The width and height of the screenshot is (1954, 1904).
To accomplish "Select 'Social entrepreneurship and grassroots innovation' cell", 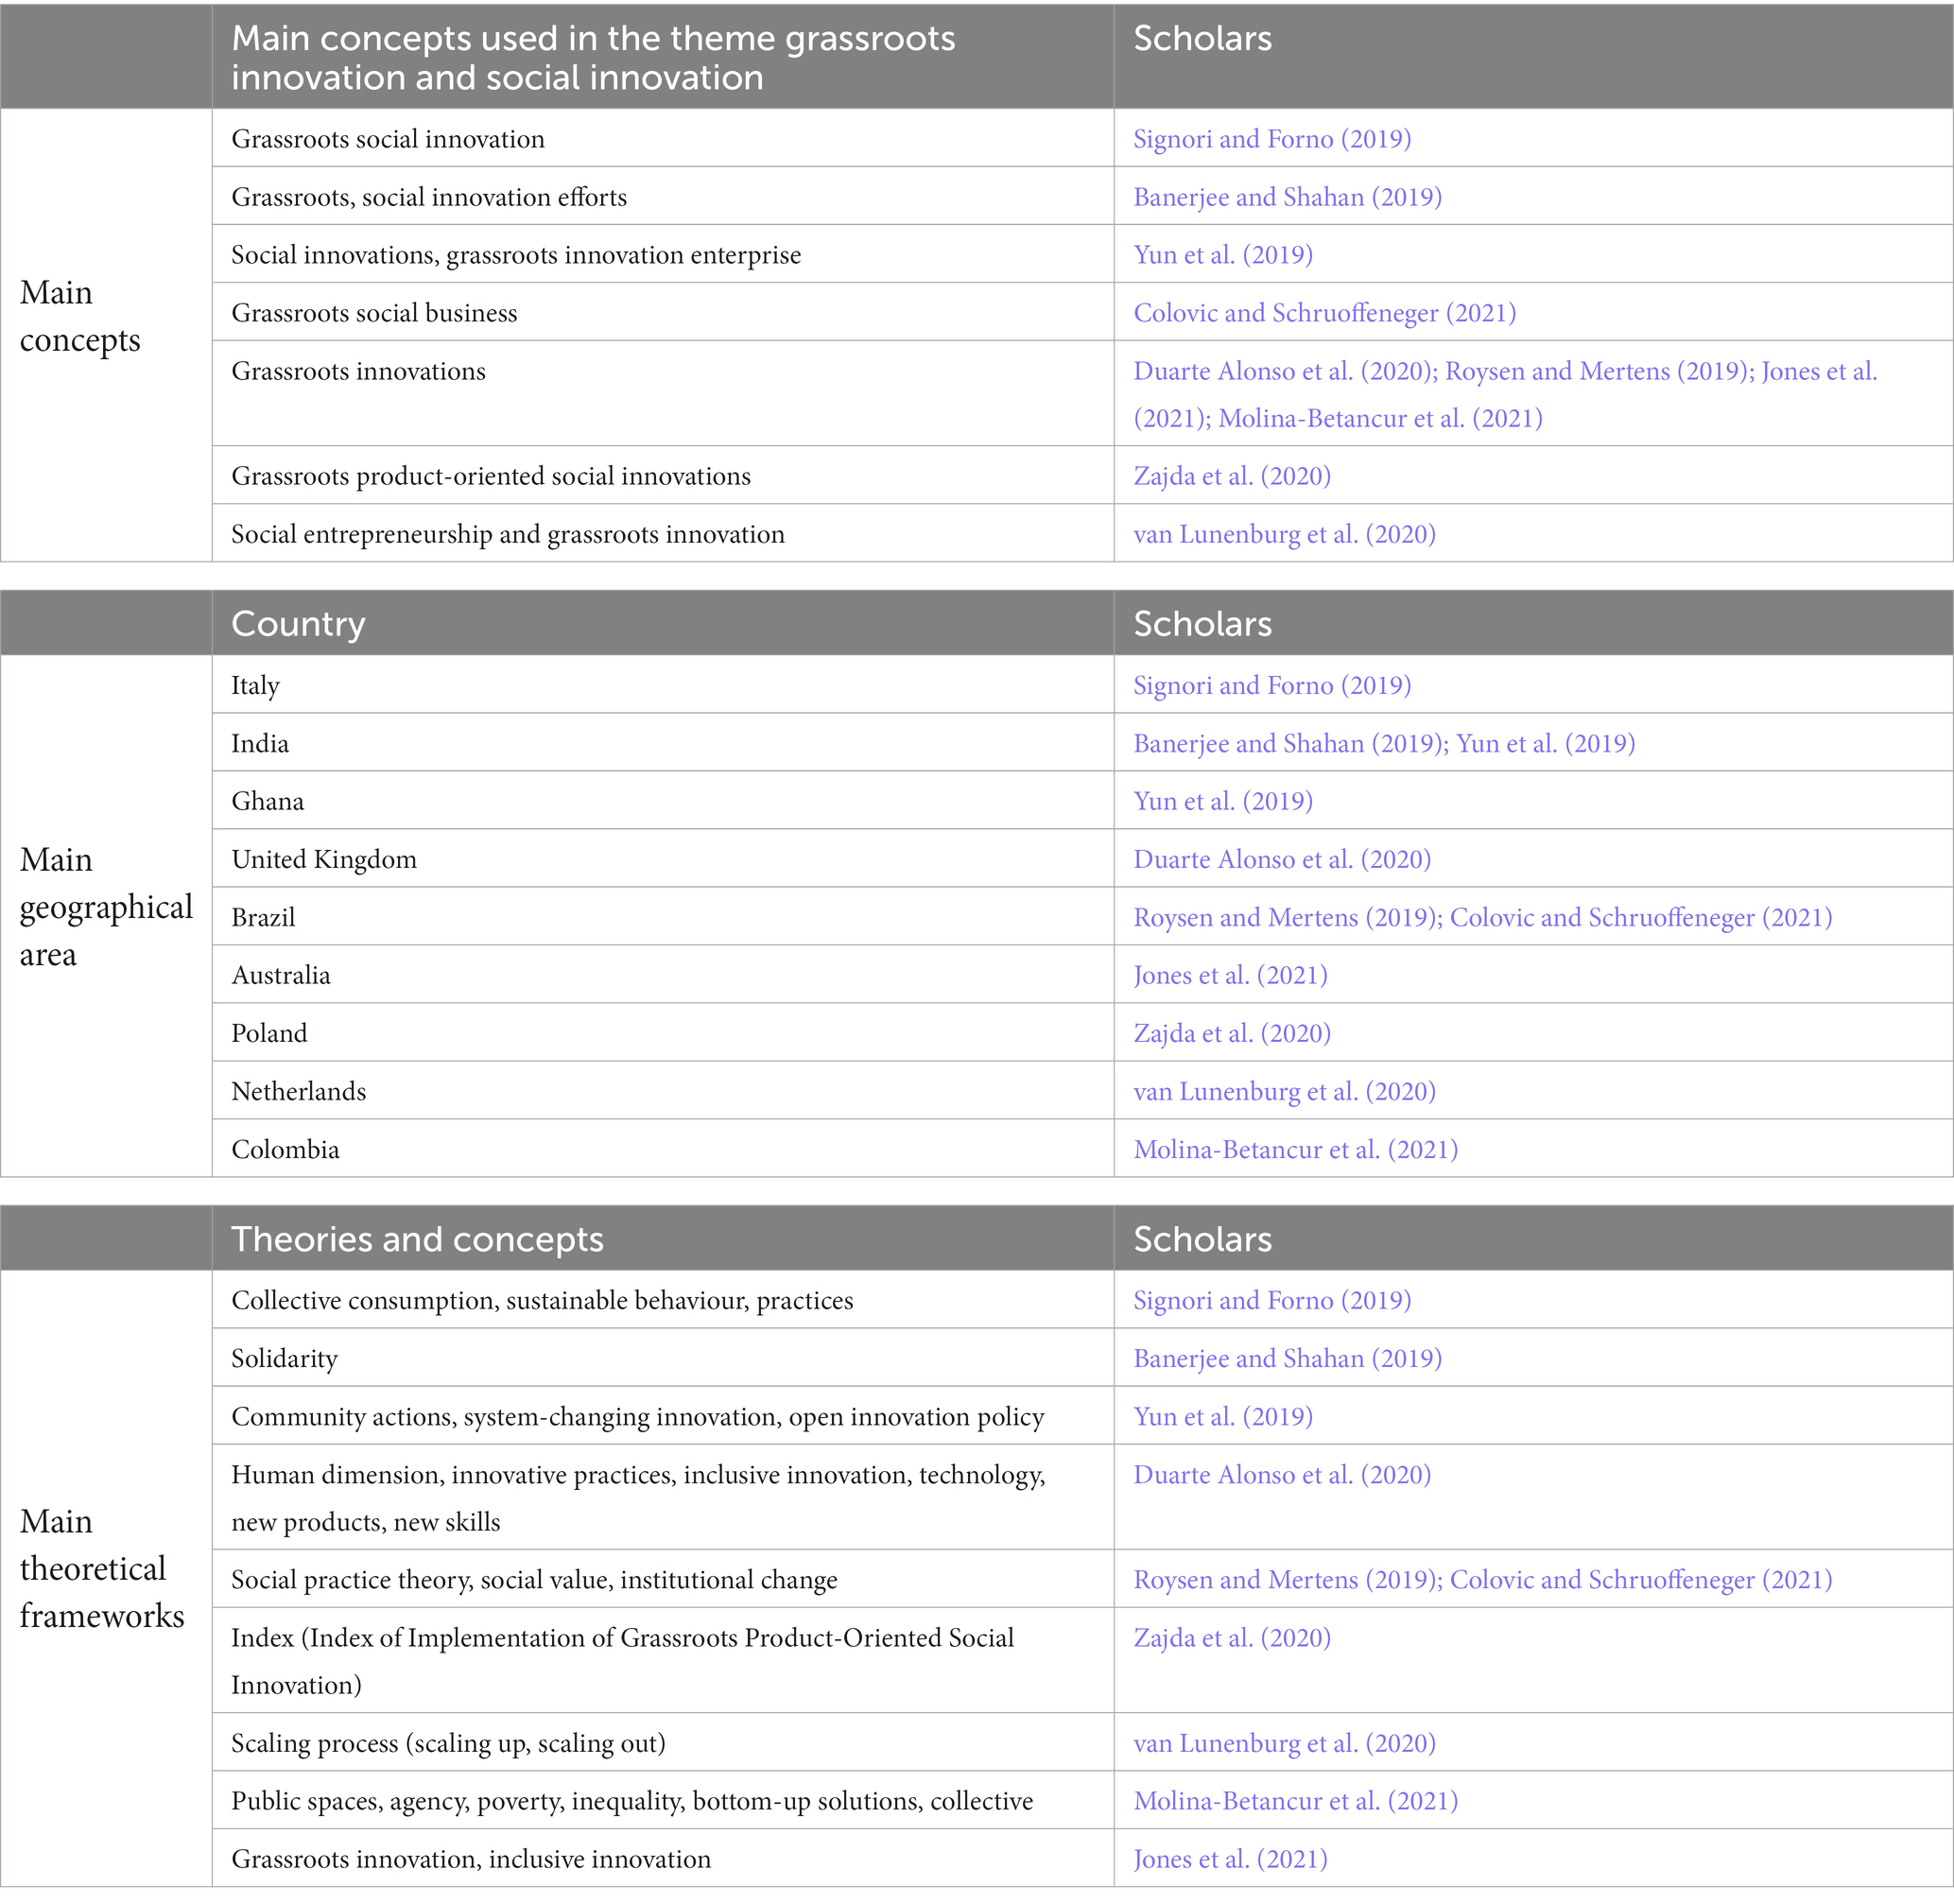I will pos(663,533).
